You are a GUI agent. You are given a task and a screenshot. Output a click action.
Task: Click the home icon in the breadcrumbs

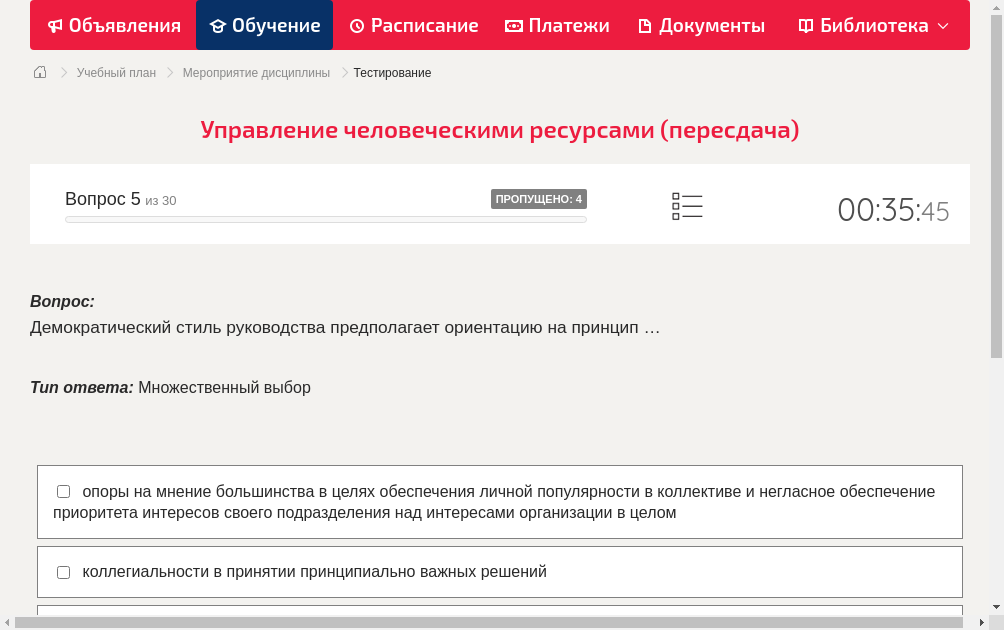coord(40,72)
